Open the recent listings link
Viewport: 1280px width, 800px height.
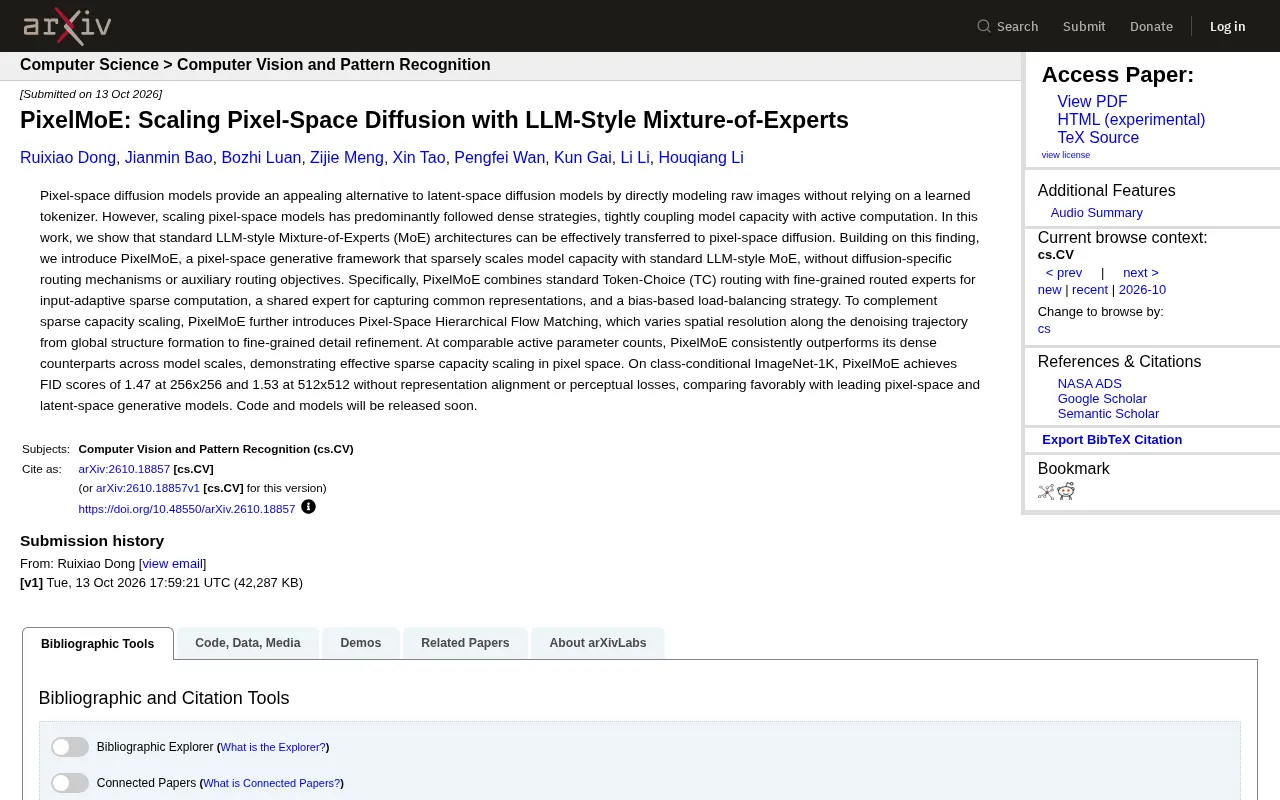(x=1090, y=290)
